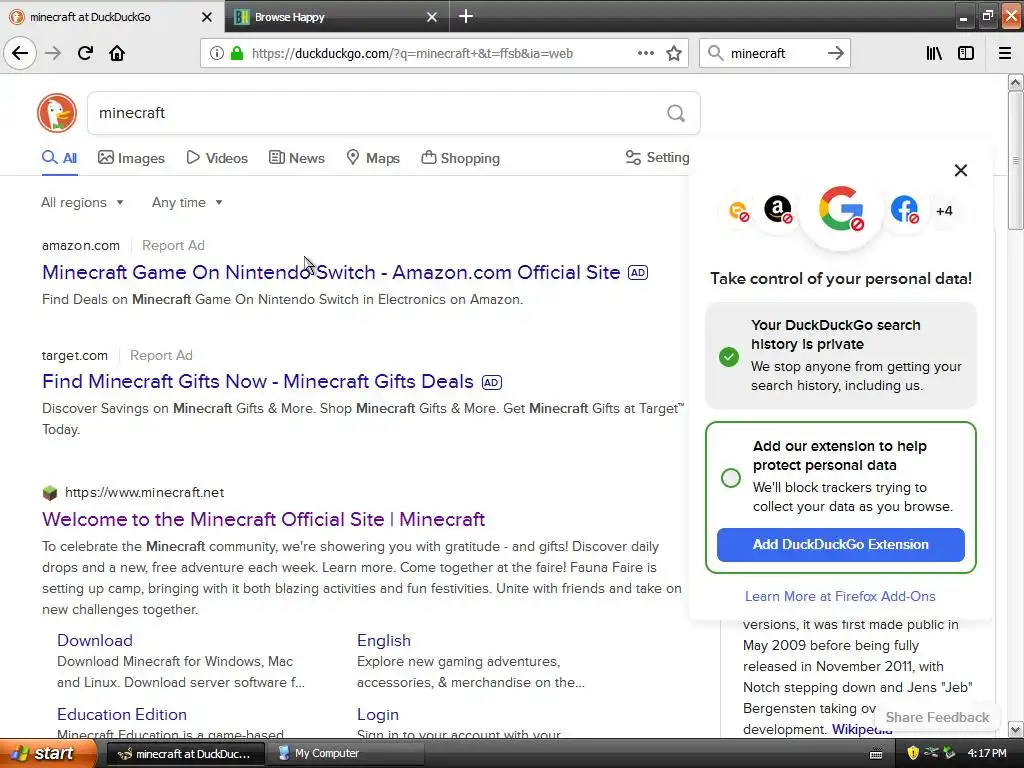The image size is (1024, 768).
Task: Open the browser Home page icon
Action: (117, 53)
